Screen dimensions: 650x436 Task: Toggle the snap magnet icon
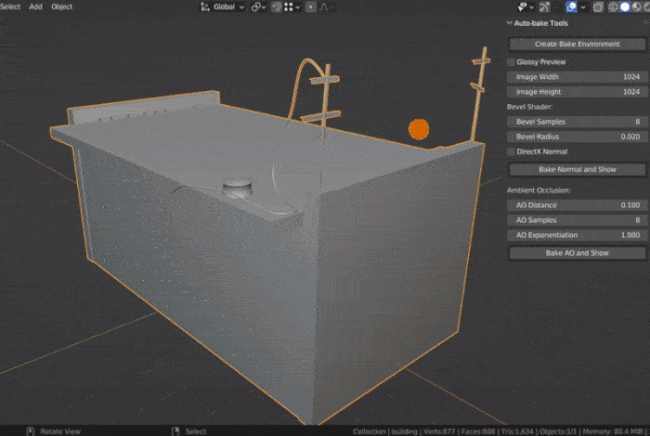click(276, 7)
